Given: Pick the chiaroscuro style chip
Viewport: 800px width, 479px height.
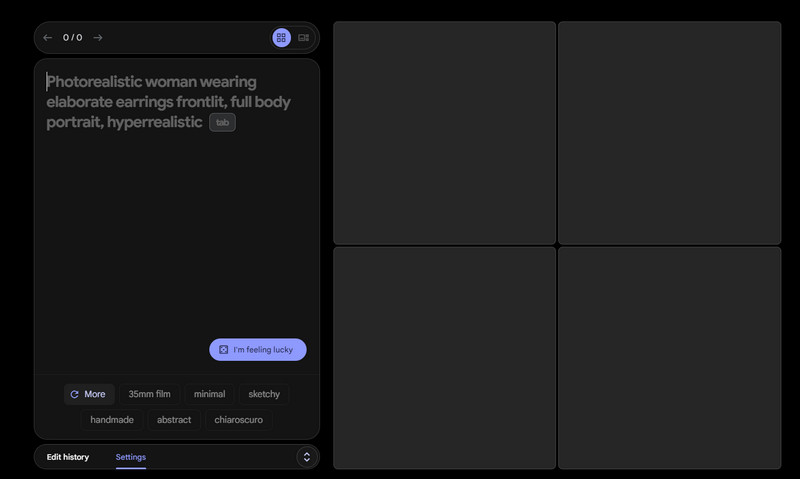Looking at the screenshot, I should click(238, 420).
